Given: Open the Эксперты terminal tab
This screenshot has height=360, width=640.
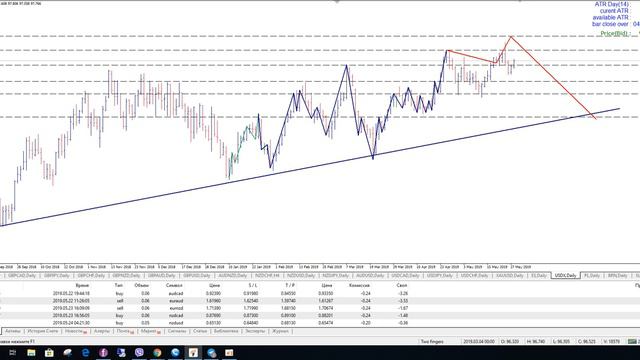Looking at the screenshot, I should [255, 331].
